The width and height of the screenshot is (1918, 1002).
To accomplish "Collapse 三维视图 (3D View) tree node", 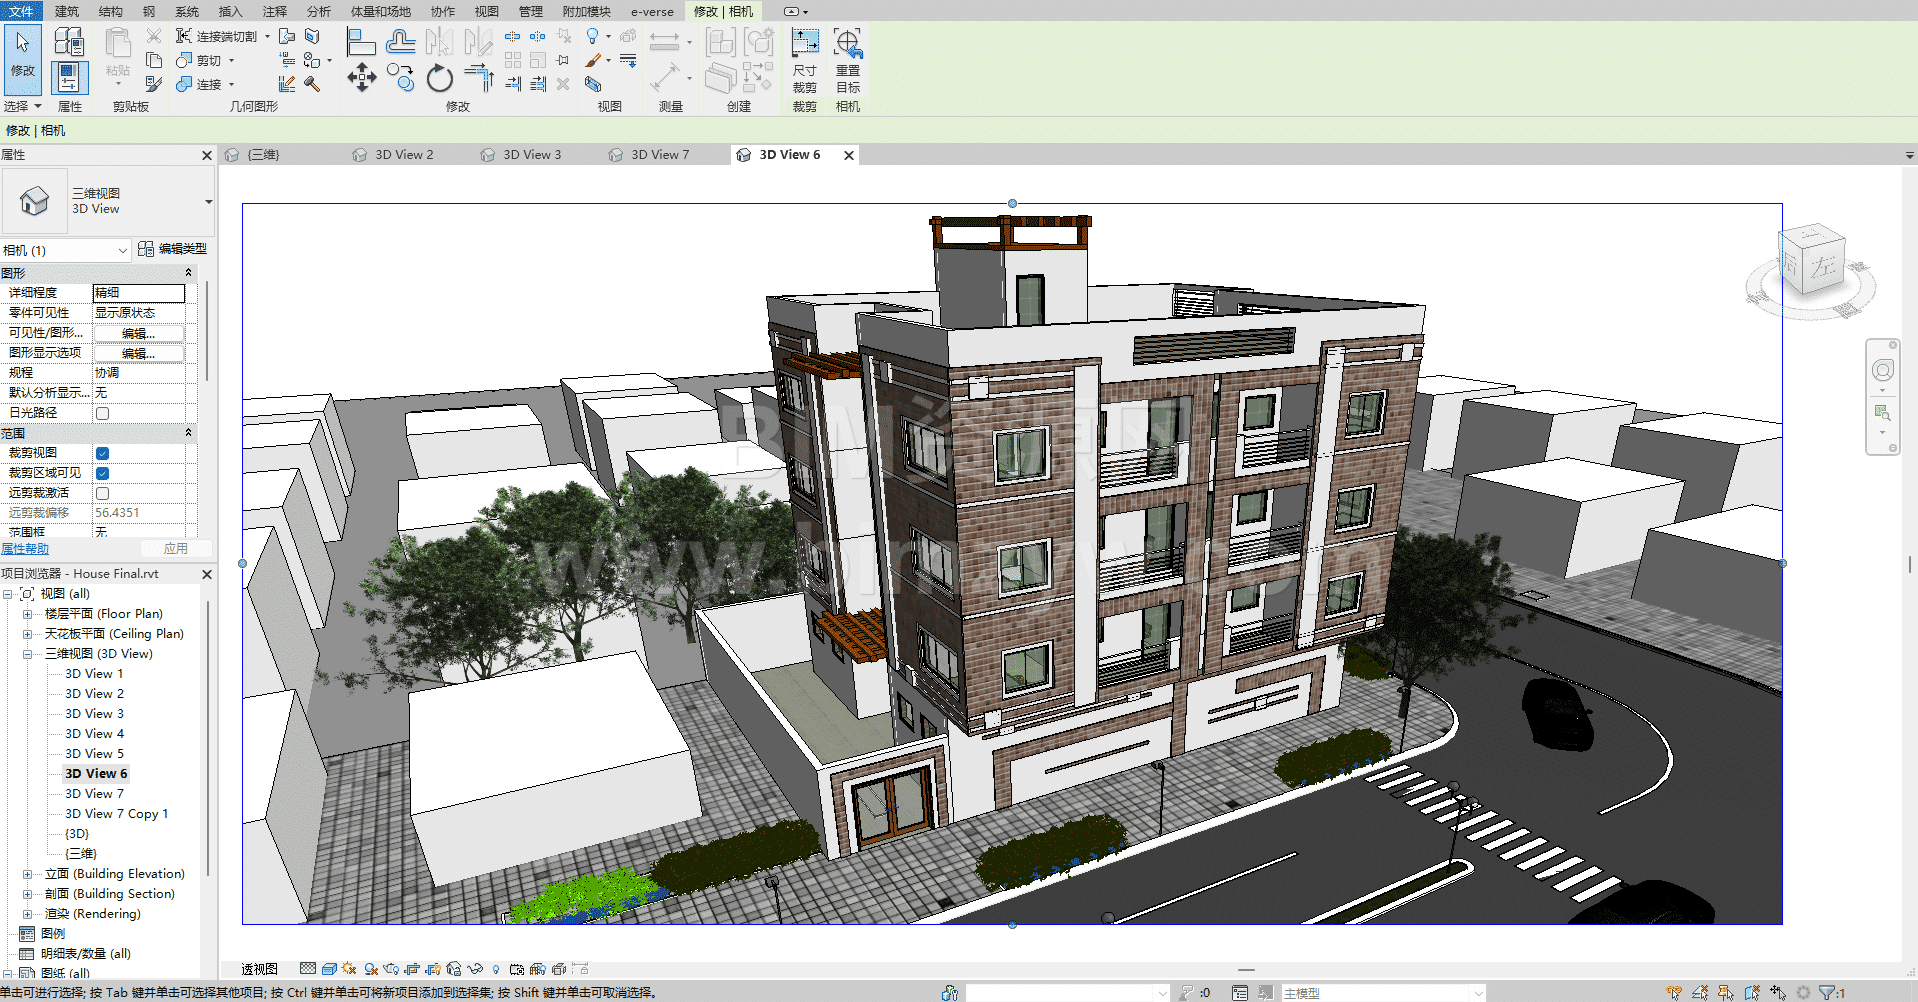I will click(28, 654).
